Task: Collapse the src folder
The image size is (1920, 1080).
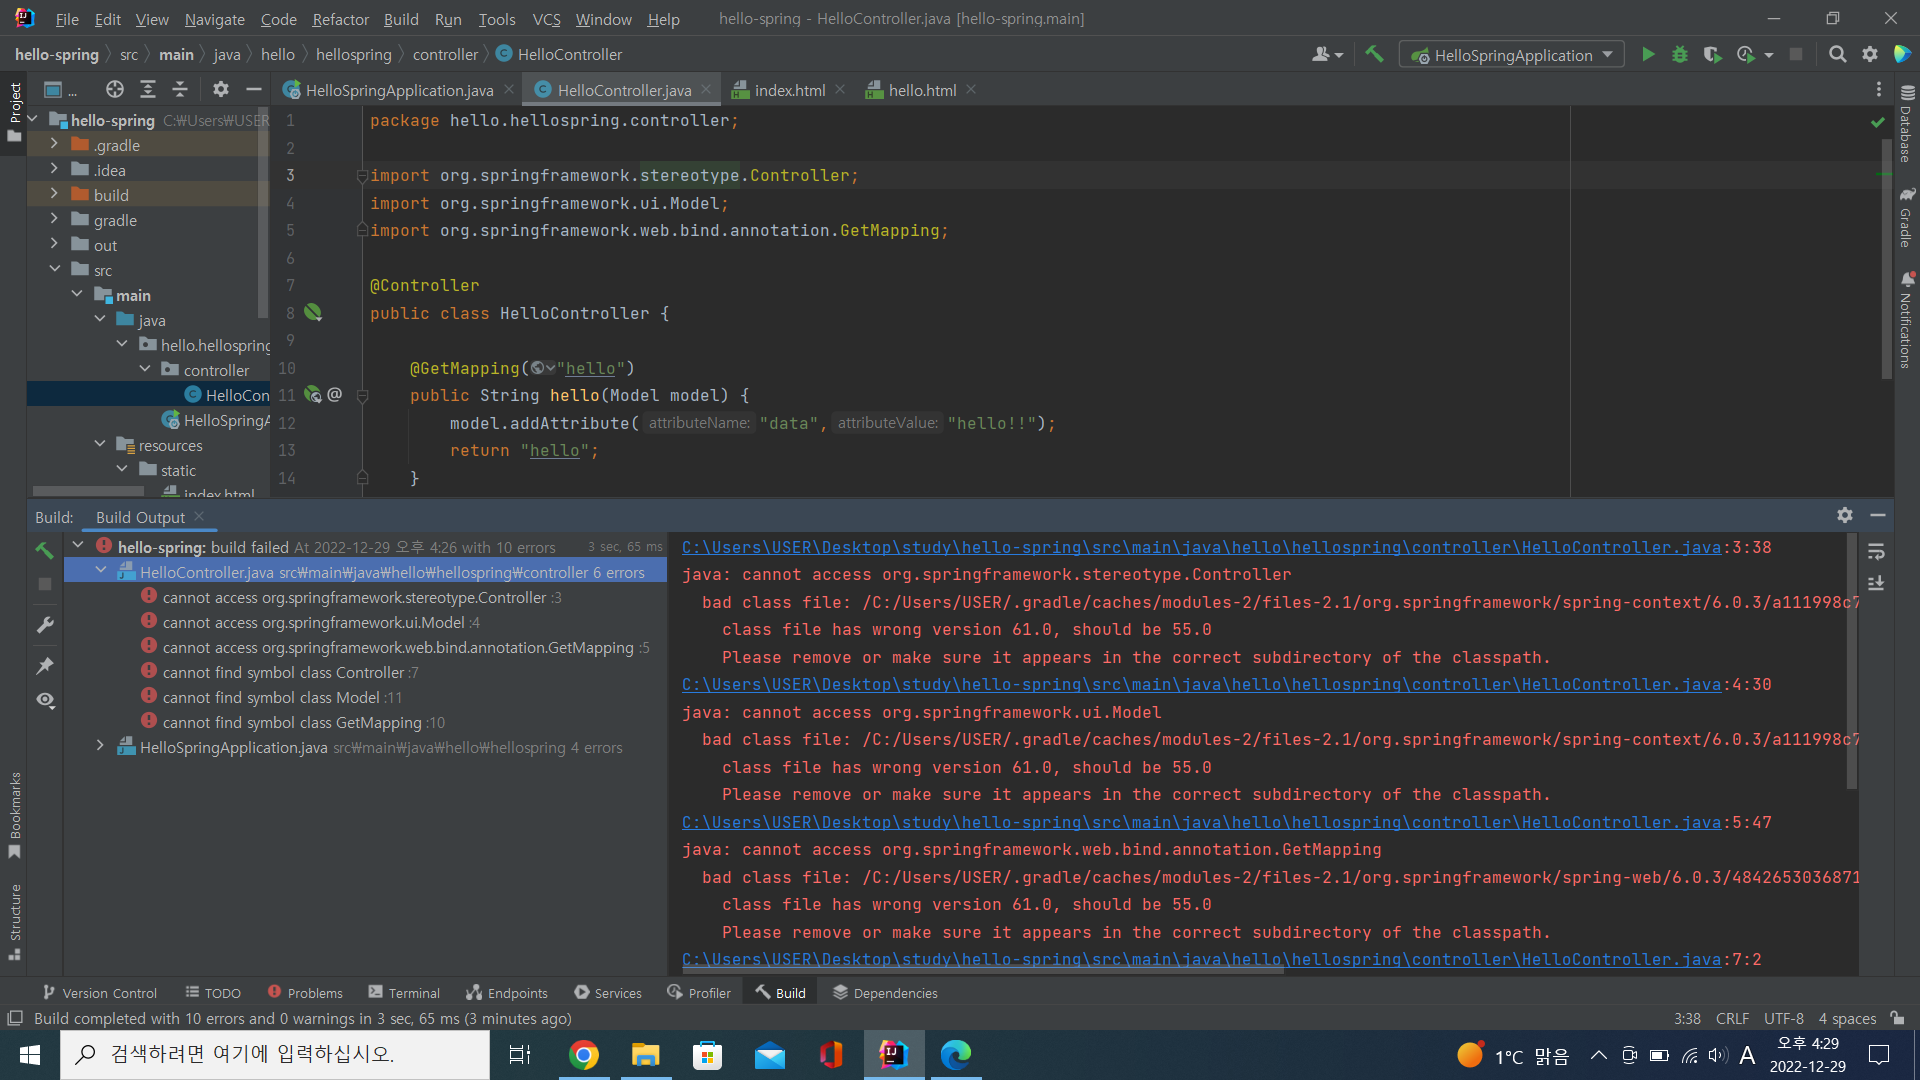Action: pyautogui.click(x=54, y=270)
